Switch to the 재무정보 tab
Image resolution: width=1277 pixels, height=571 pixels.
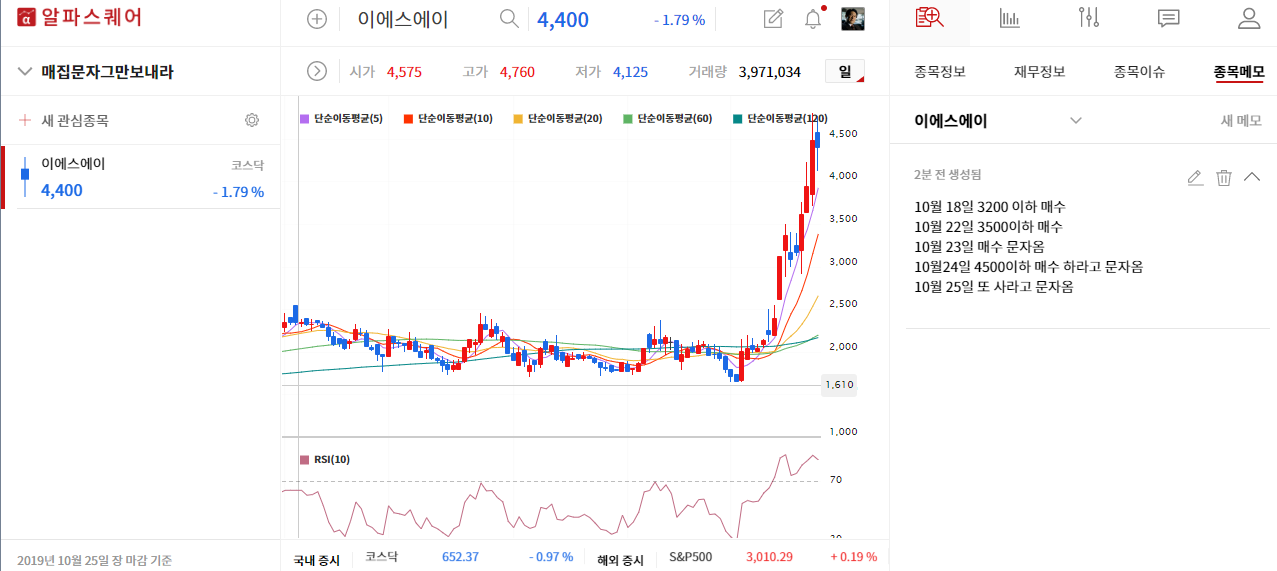[1040, 72]
